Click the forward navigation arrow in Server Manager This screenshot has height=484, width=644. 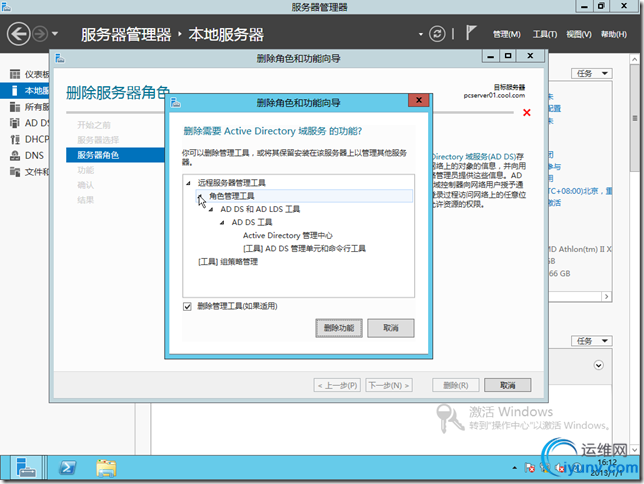[40, 34]
